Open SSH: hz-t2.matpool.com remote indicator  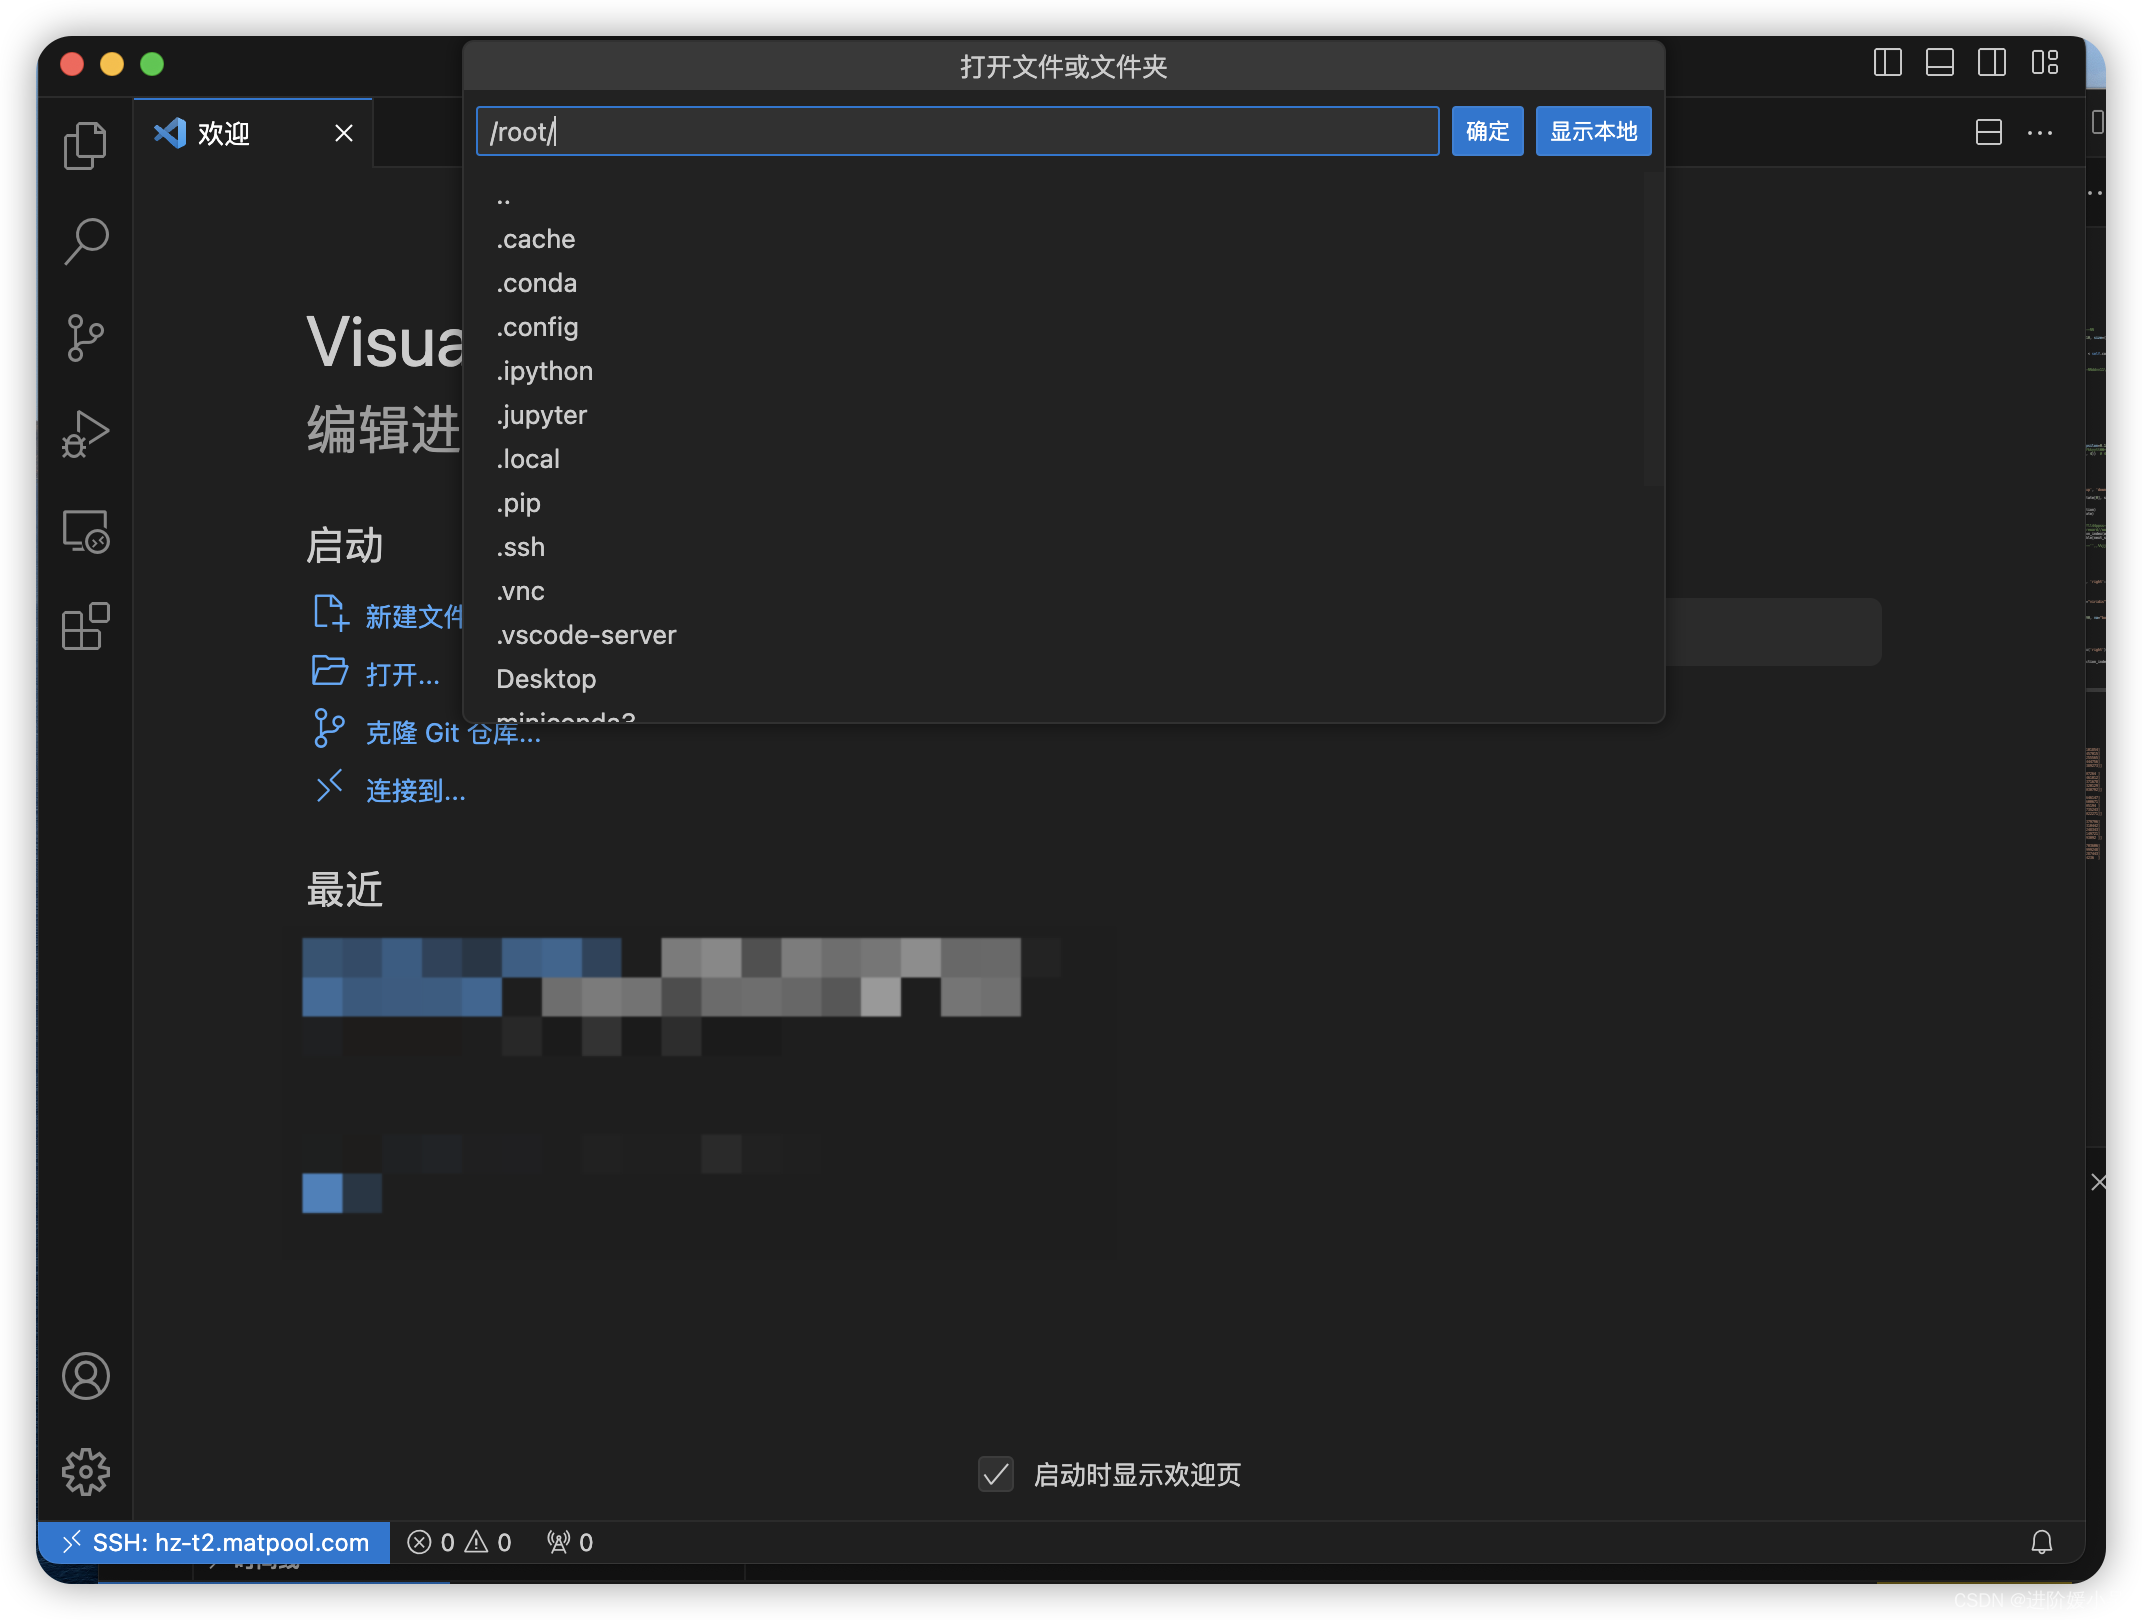[214, 1542]
